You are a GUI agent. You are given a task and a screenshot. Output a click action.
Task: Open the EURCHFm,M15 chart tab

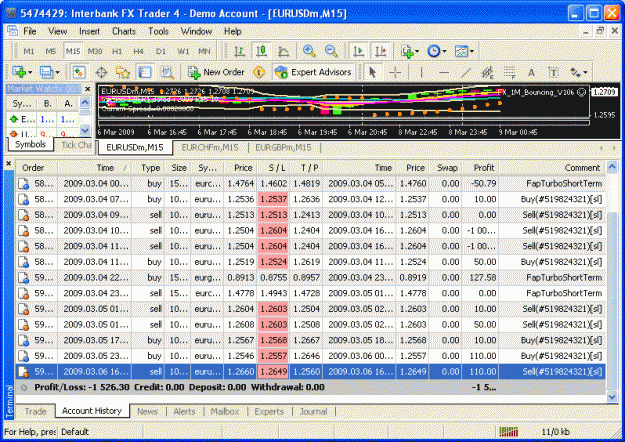pos(210,147)
